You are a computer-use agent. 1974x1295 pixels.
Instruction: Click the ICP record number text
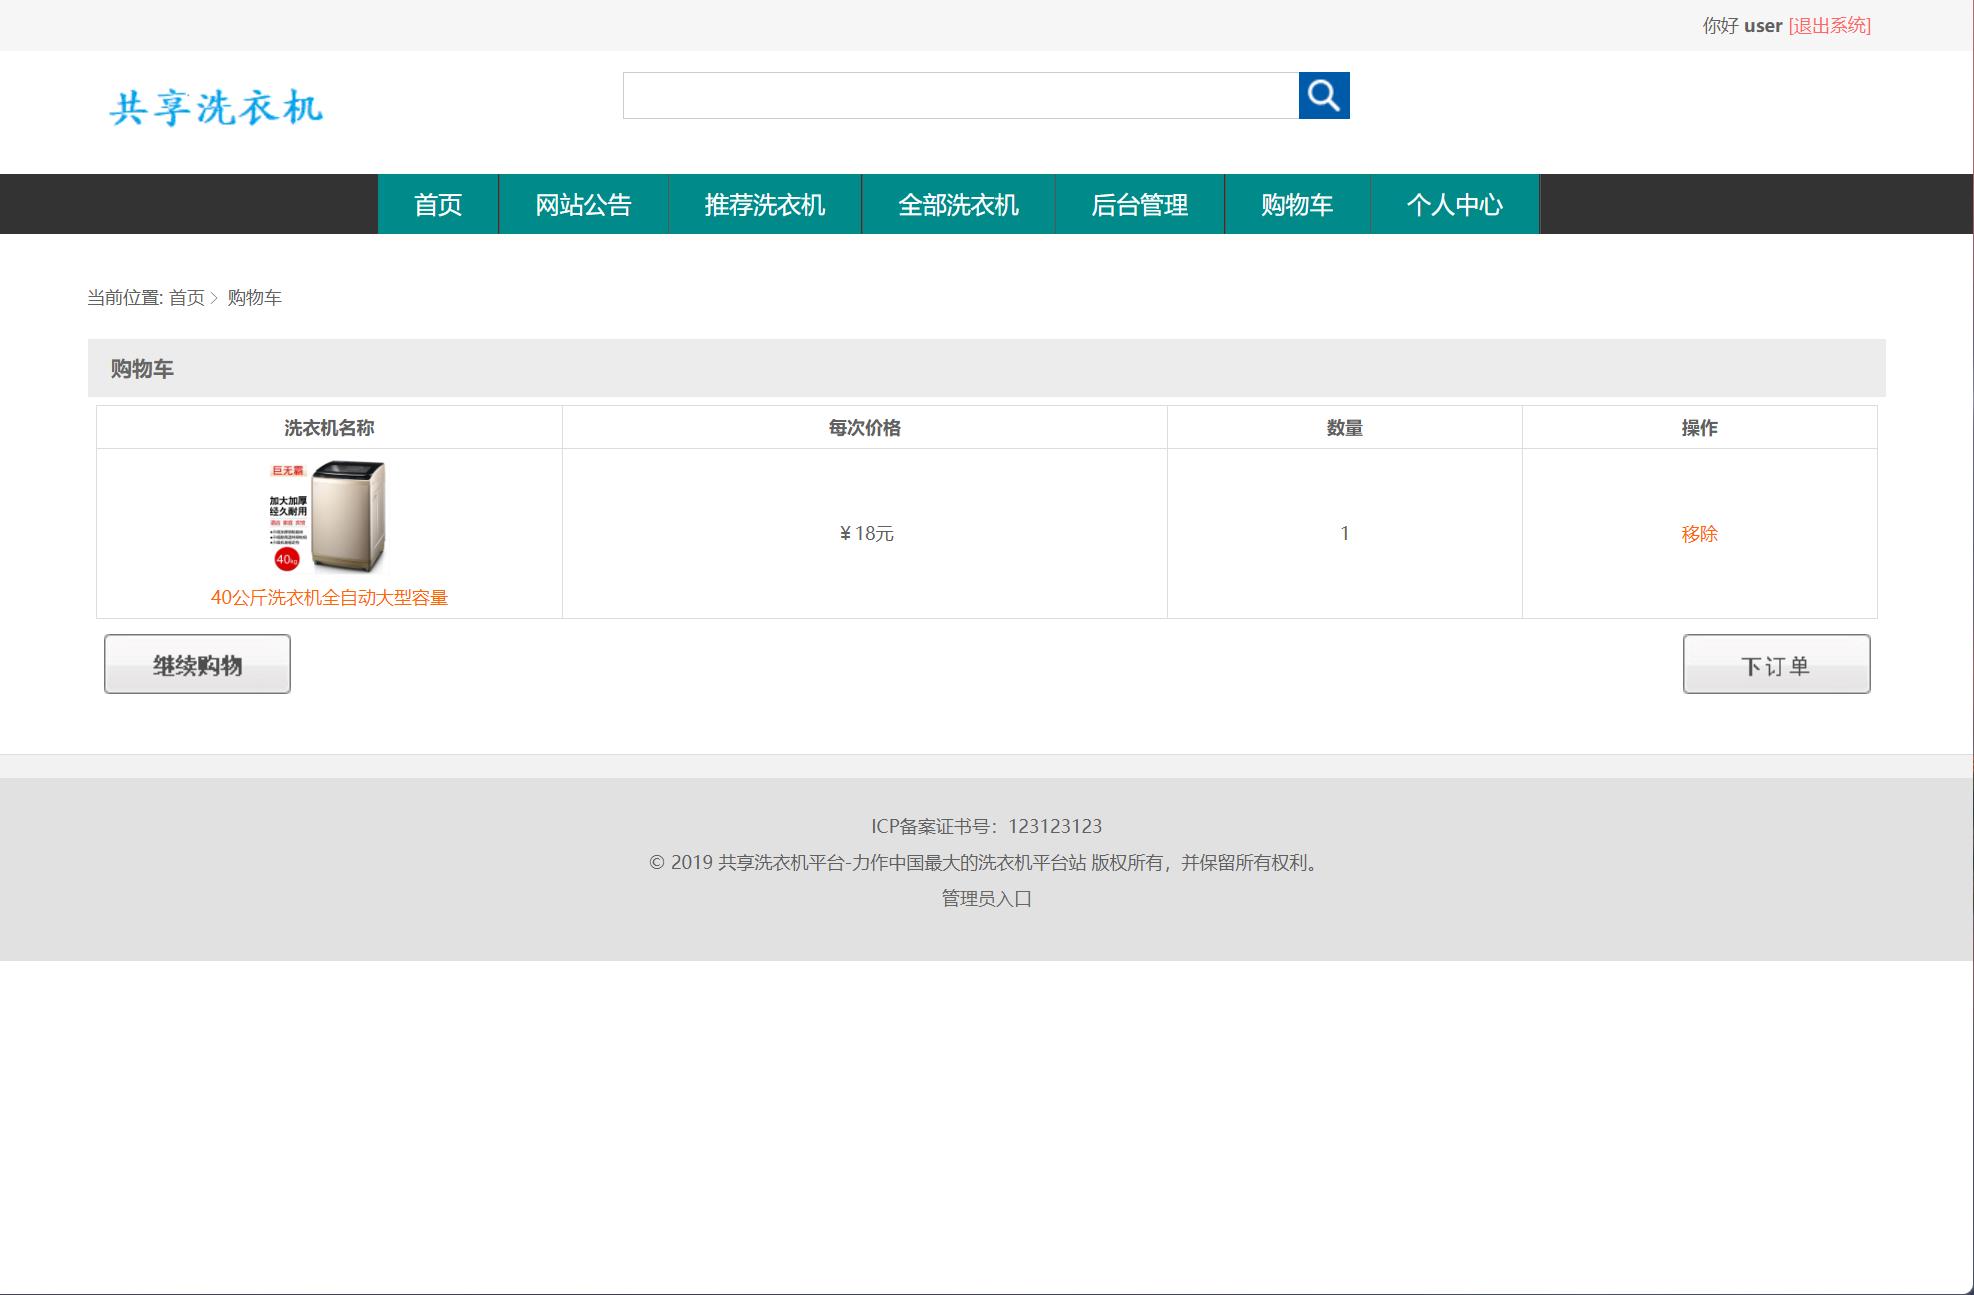(x=985, y=826)
